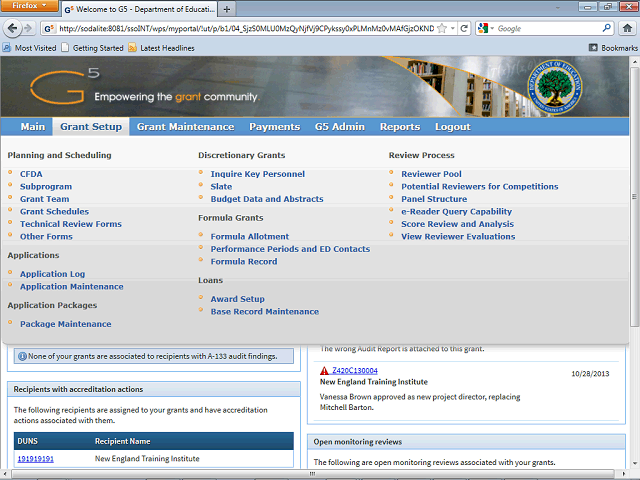
Task: Click the horizontal scrollbar at the bottom
Action: [x=312, y=473]
